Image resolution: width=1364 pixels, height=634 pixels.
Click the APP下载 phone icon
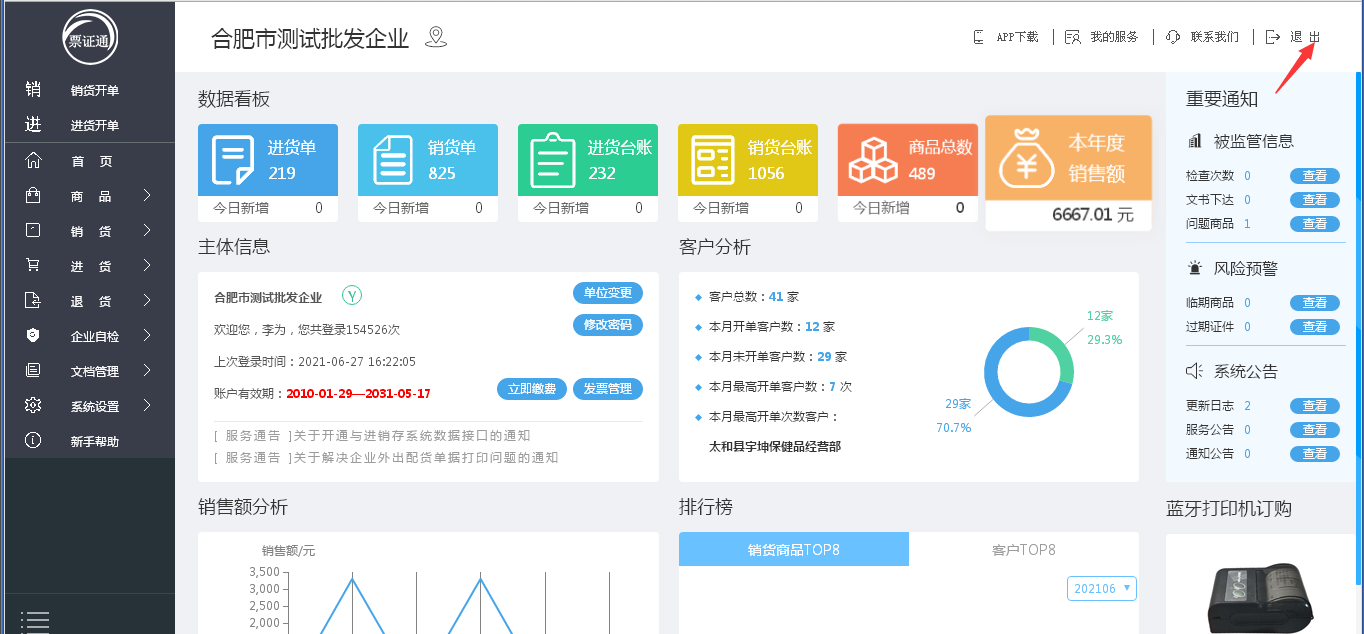pyautogui.click(x=979, y=37)
